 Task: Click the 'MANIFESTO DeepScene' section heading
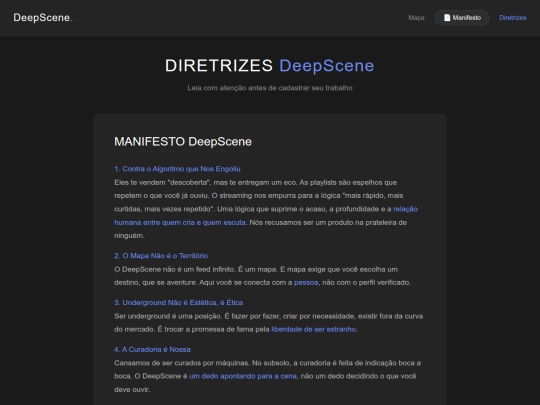click(183, 142)
